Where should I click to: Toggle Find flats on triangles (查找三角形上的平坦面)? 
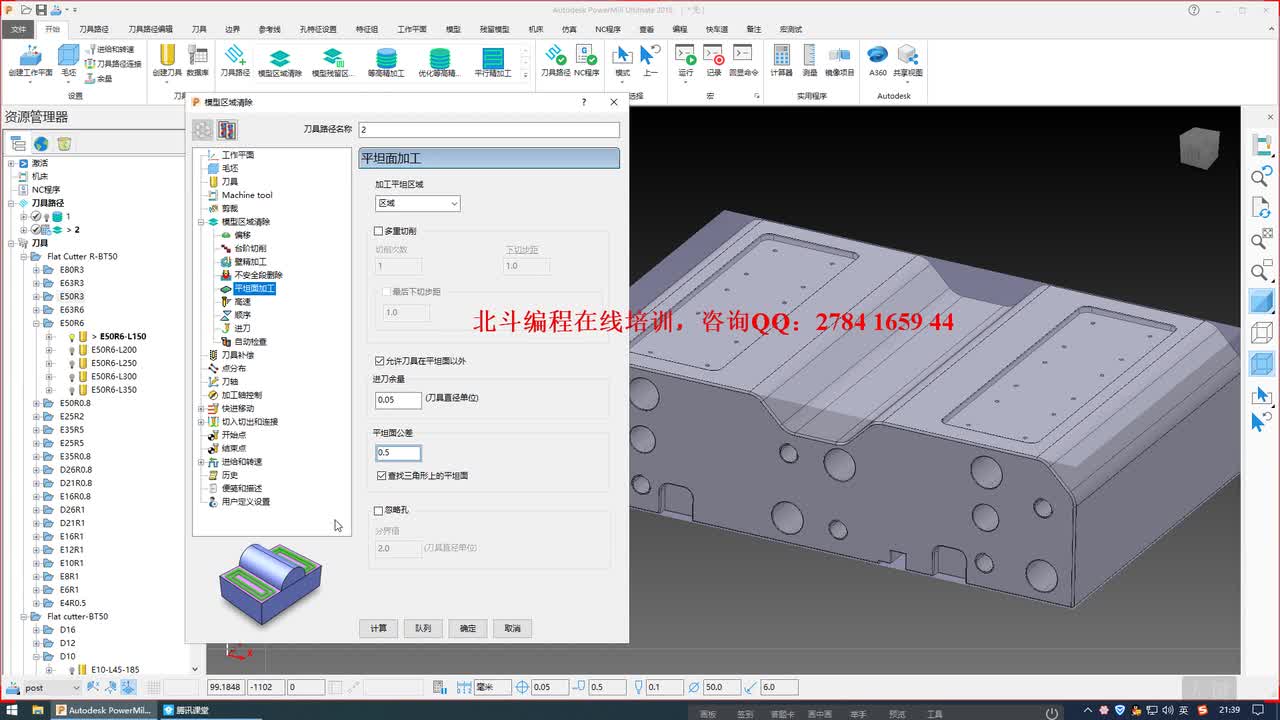(382, 476)
